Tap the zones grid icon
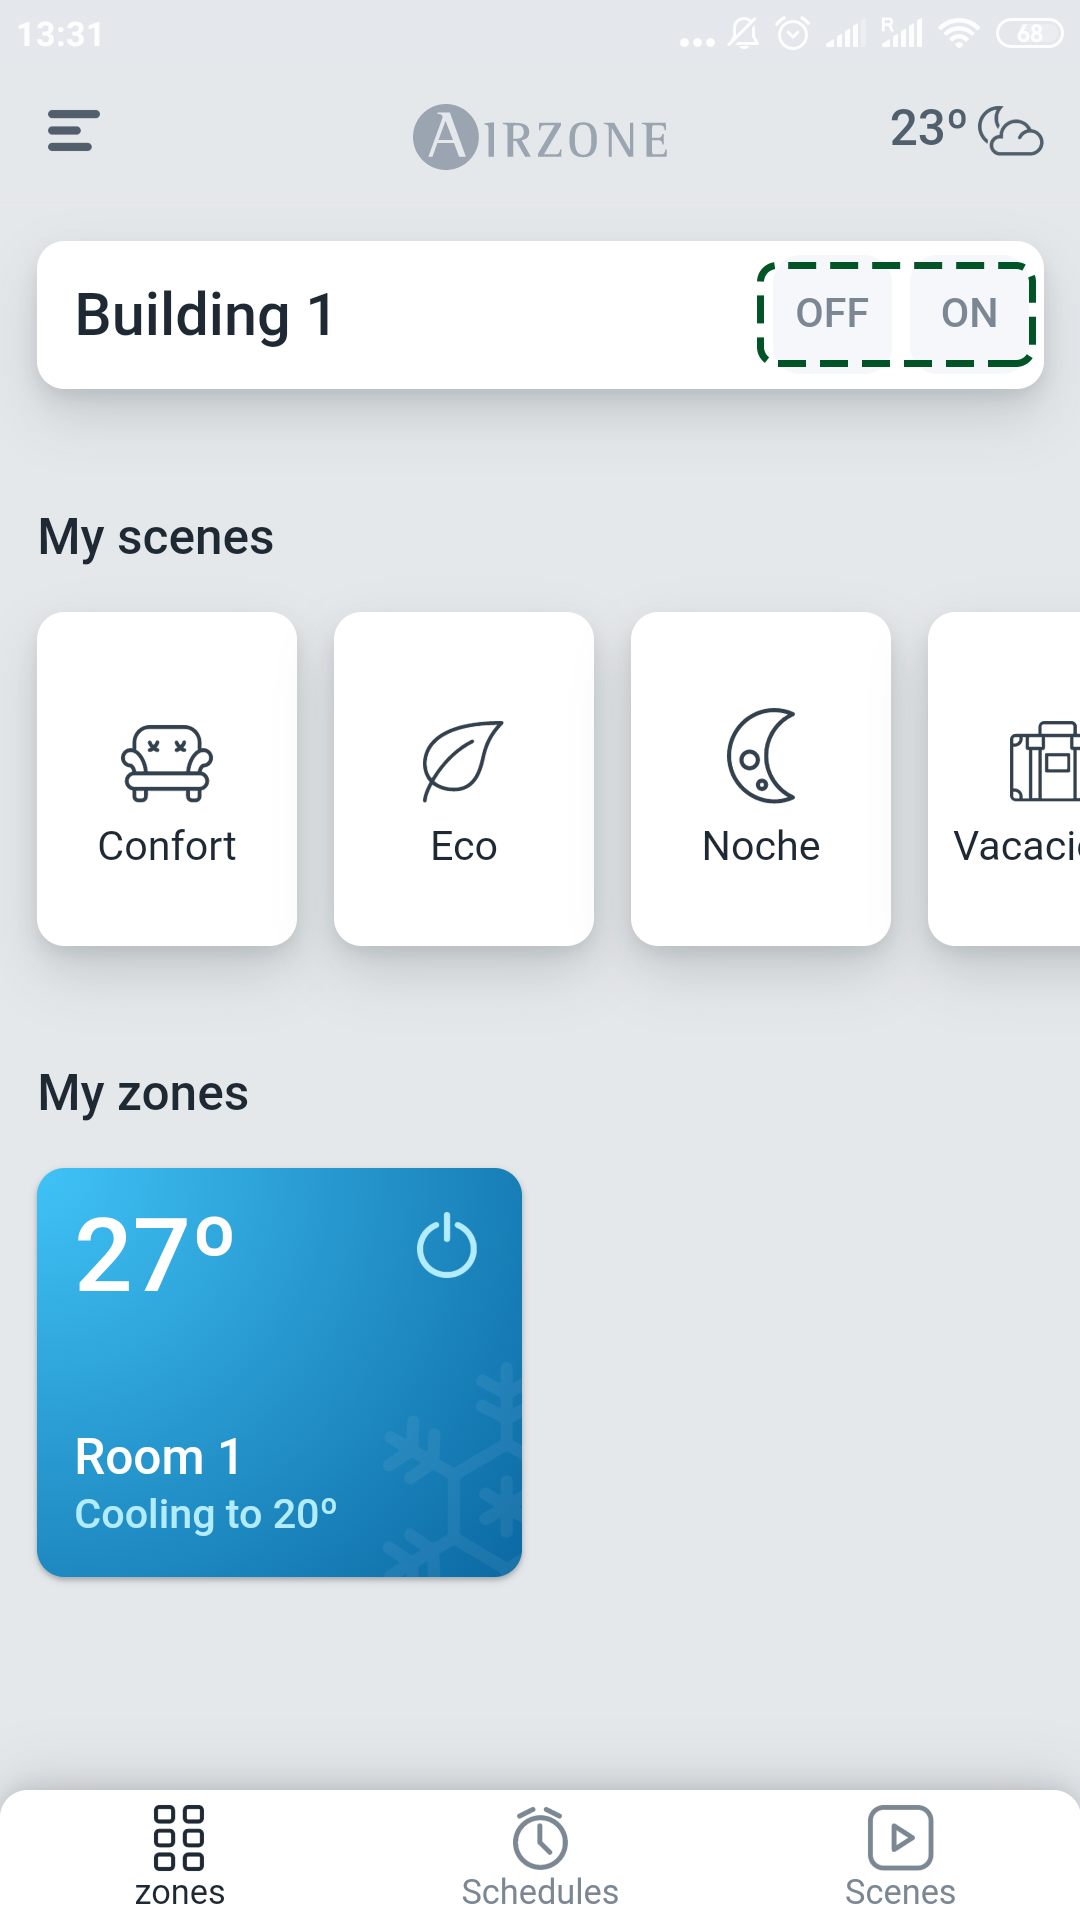 (179, 1838)
